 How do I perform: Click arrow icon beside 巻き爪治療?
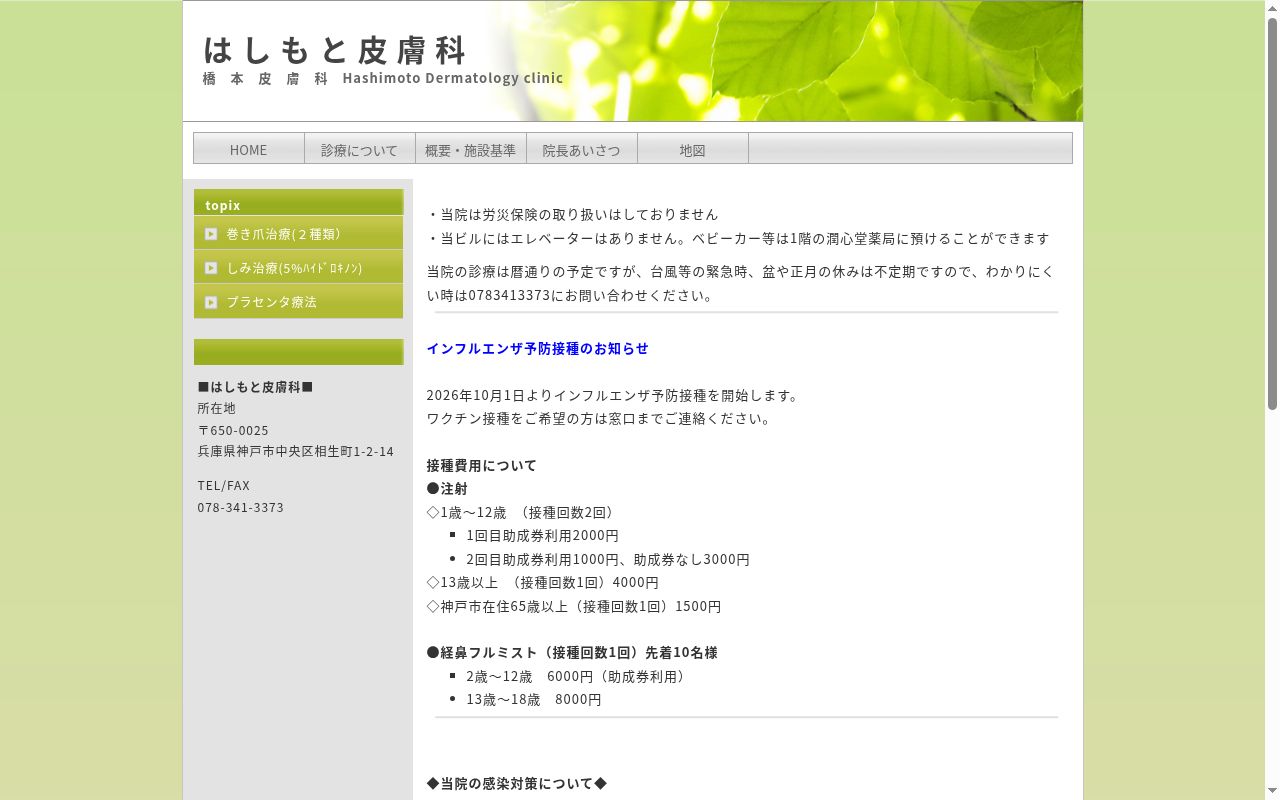tap(211, 234)
